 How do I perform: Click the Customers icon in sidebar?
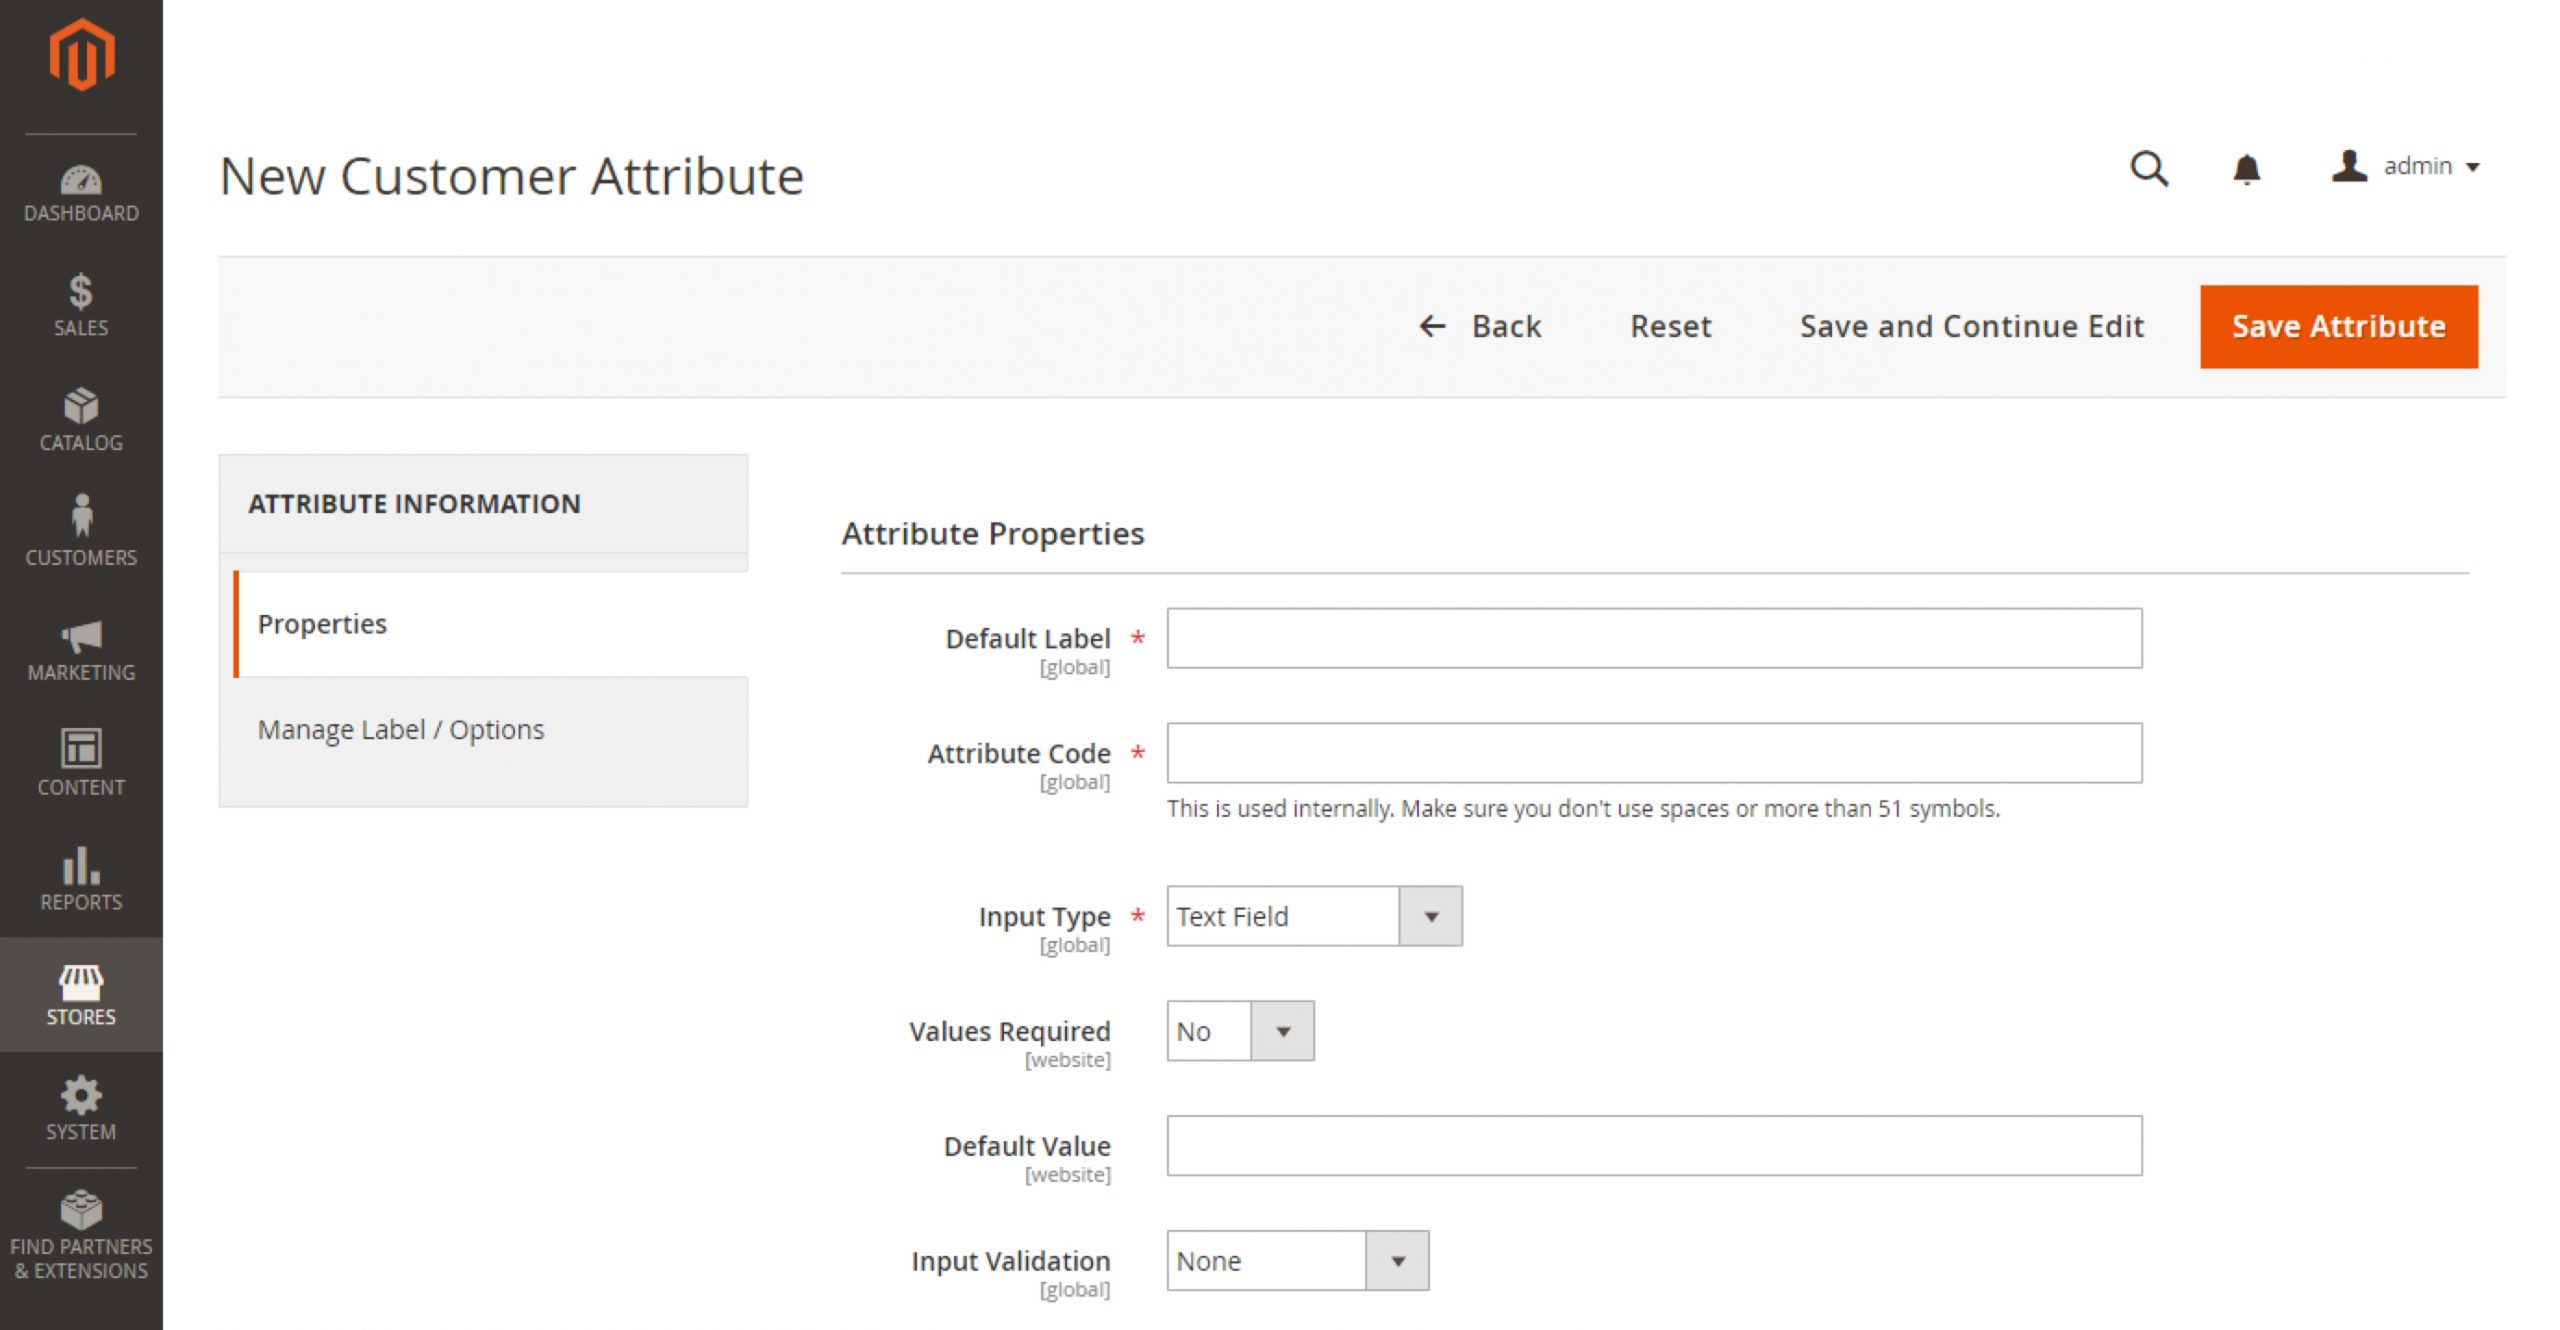tap(80, 530)
